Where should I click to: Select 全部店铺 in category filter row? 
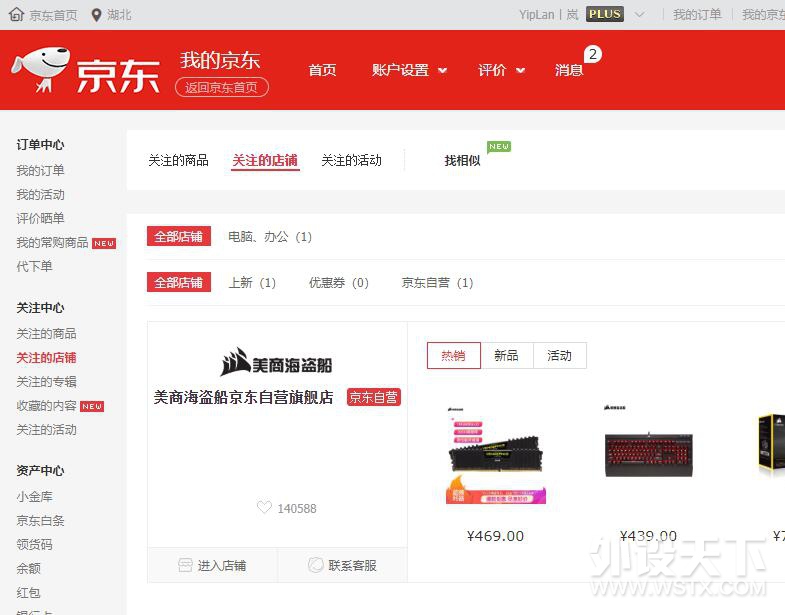(x=179, y=236)
